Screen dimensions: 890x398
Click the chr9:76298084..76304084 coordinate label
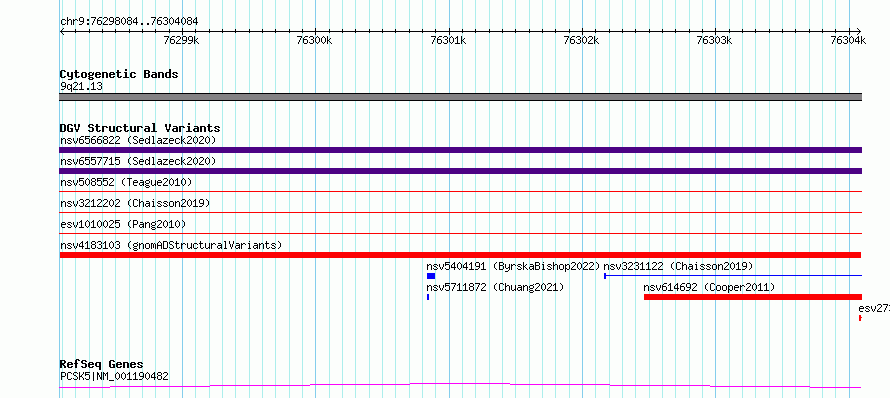129,22
